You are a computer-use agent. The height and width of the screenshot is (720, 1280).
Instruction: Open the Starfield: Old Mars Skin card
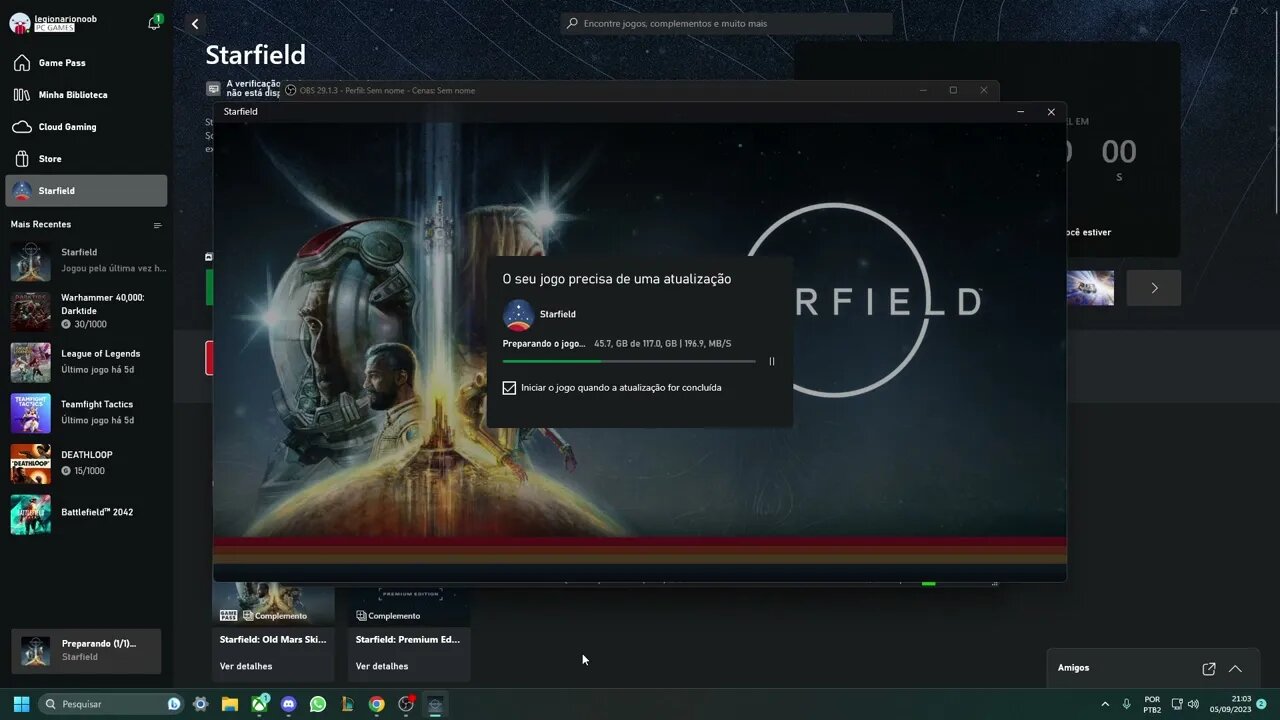[x=273, y=632]
